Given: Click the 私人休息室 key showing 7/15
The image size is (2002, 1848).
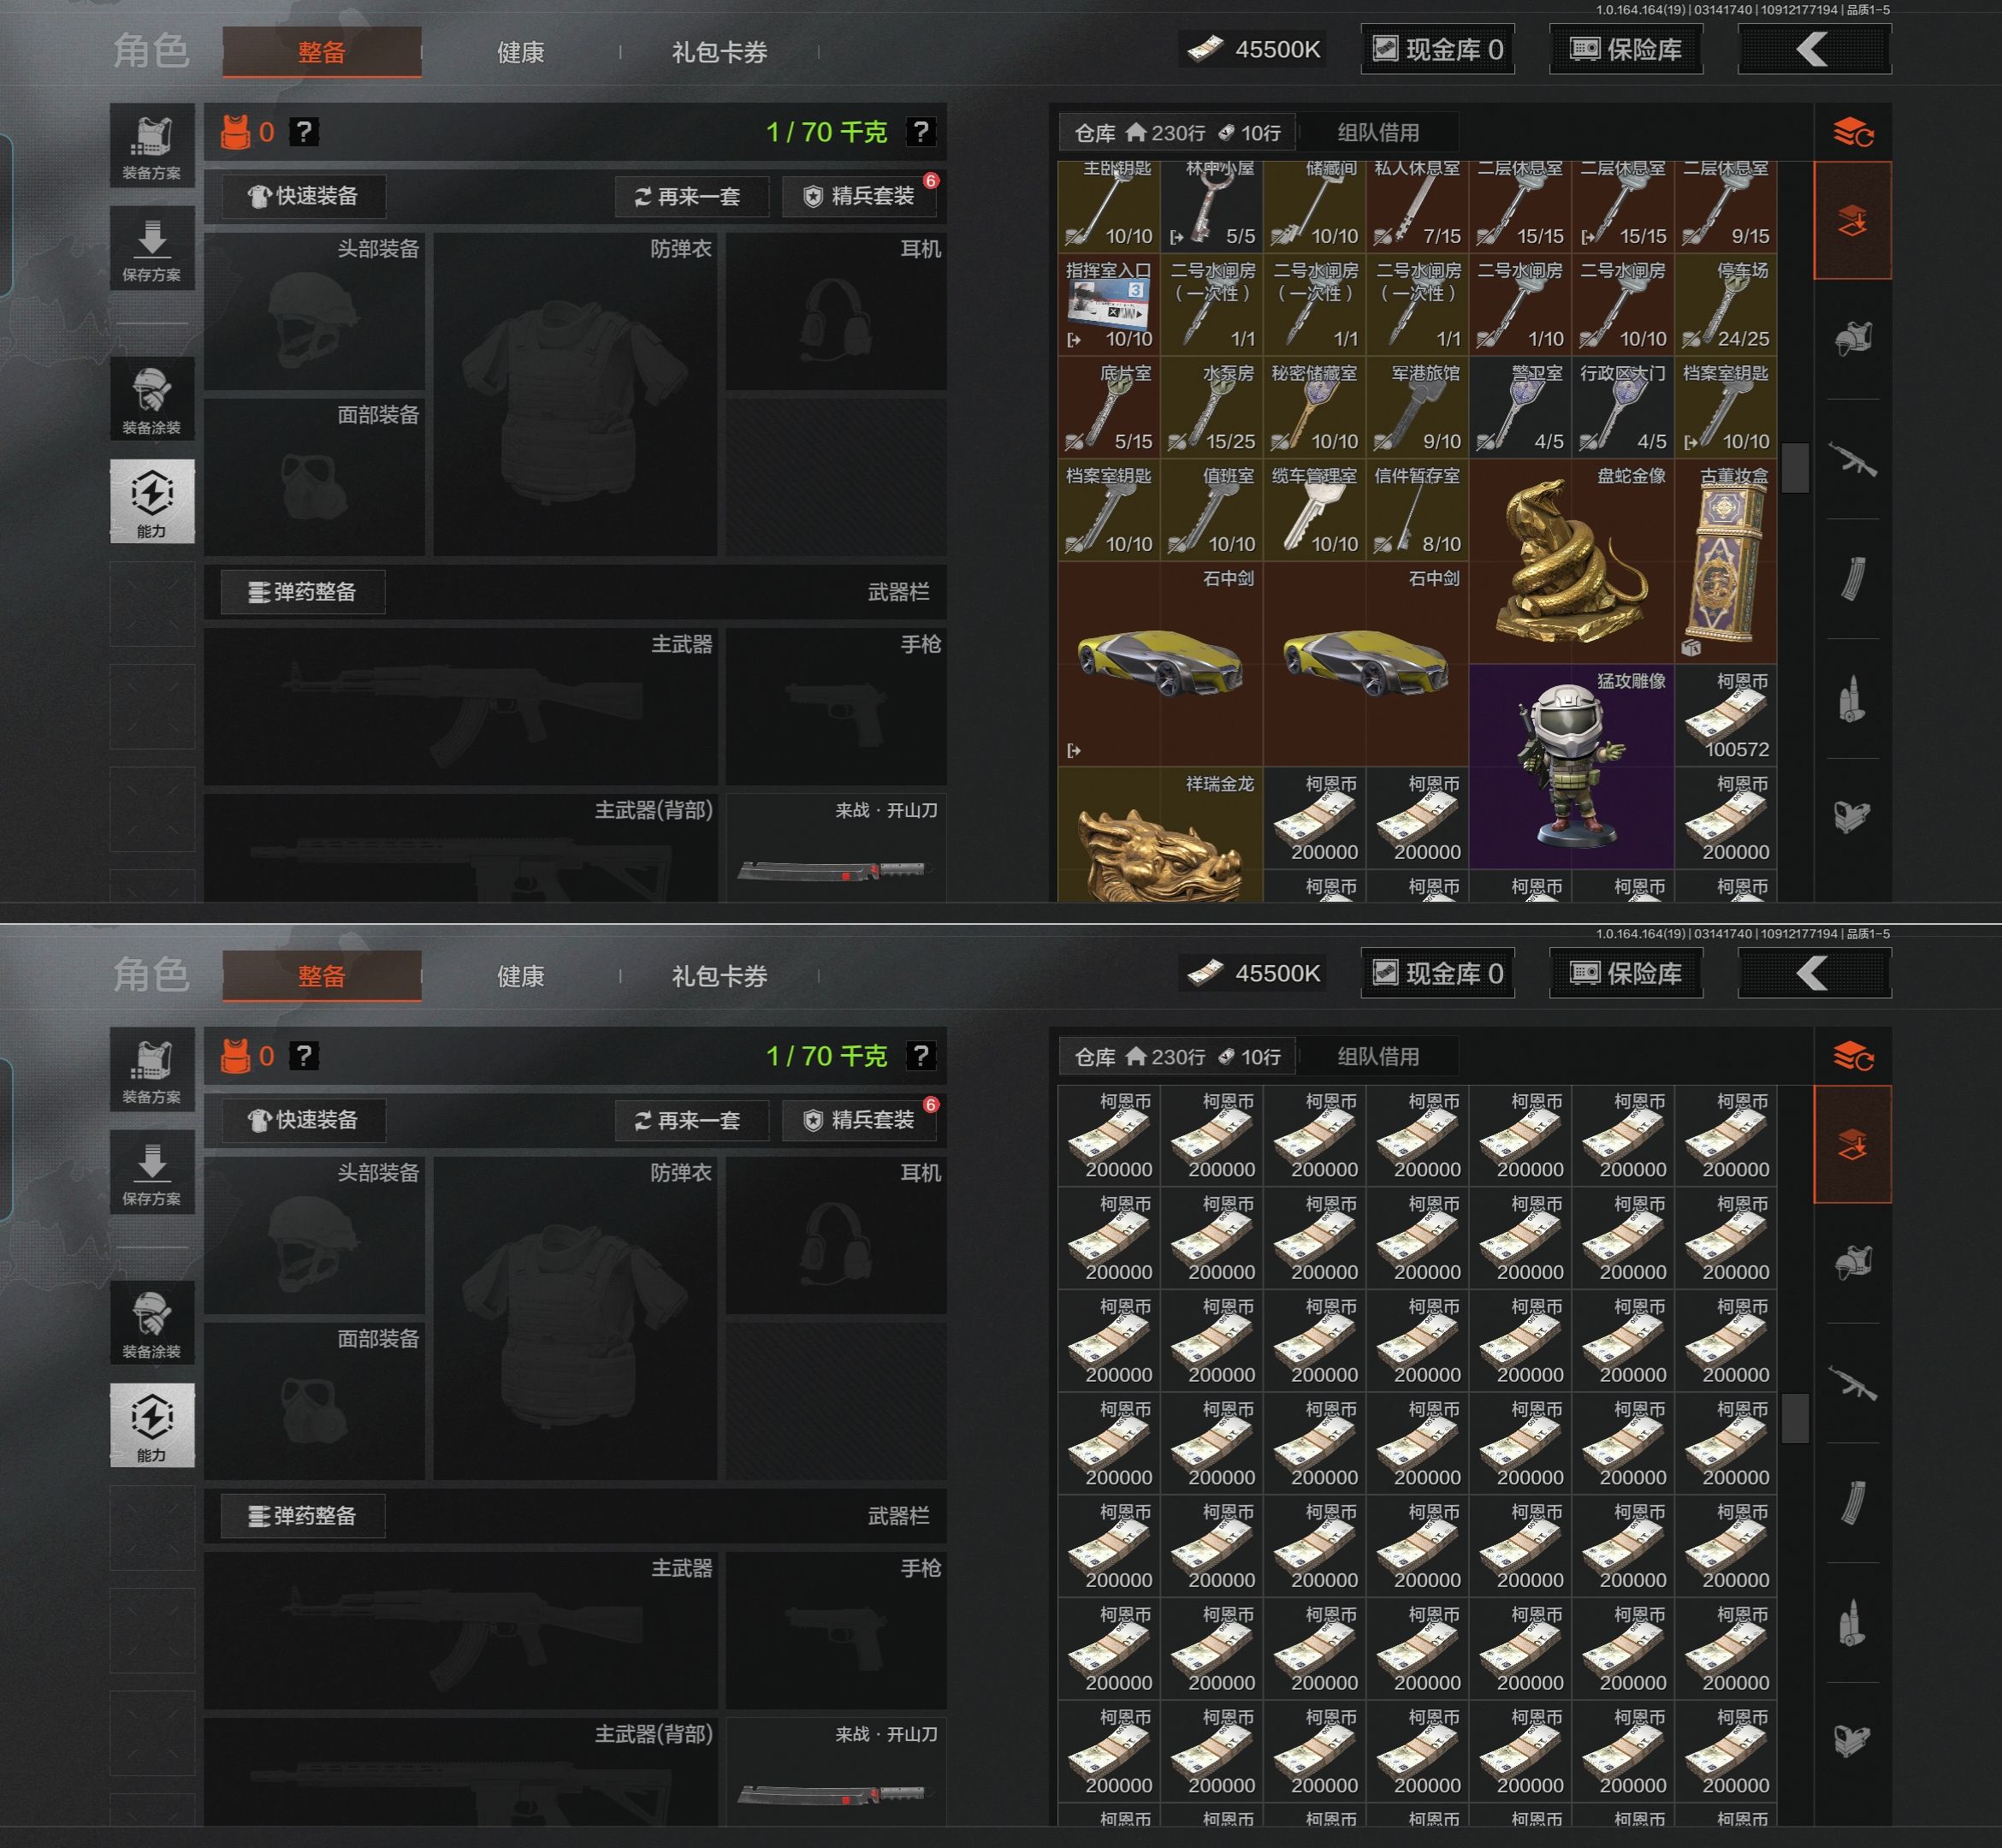Looking at the screenshot, I should [1417, 206].
